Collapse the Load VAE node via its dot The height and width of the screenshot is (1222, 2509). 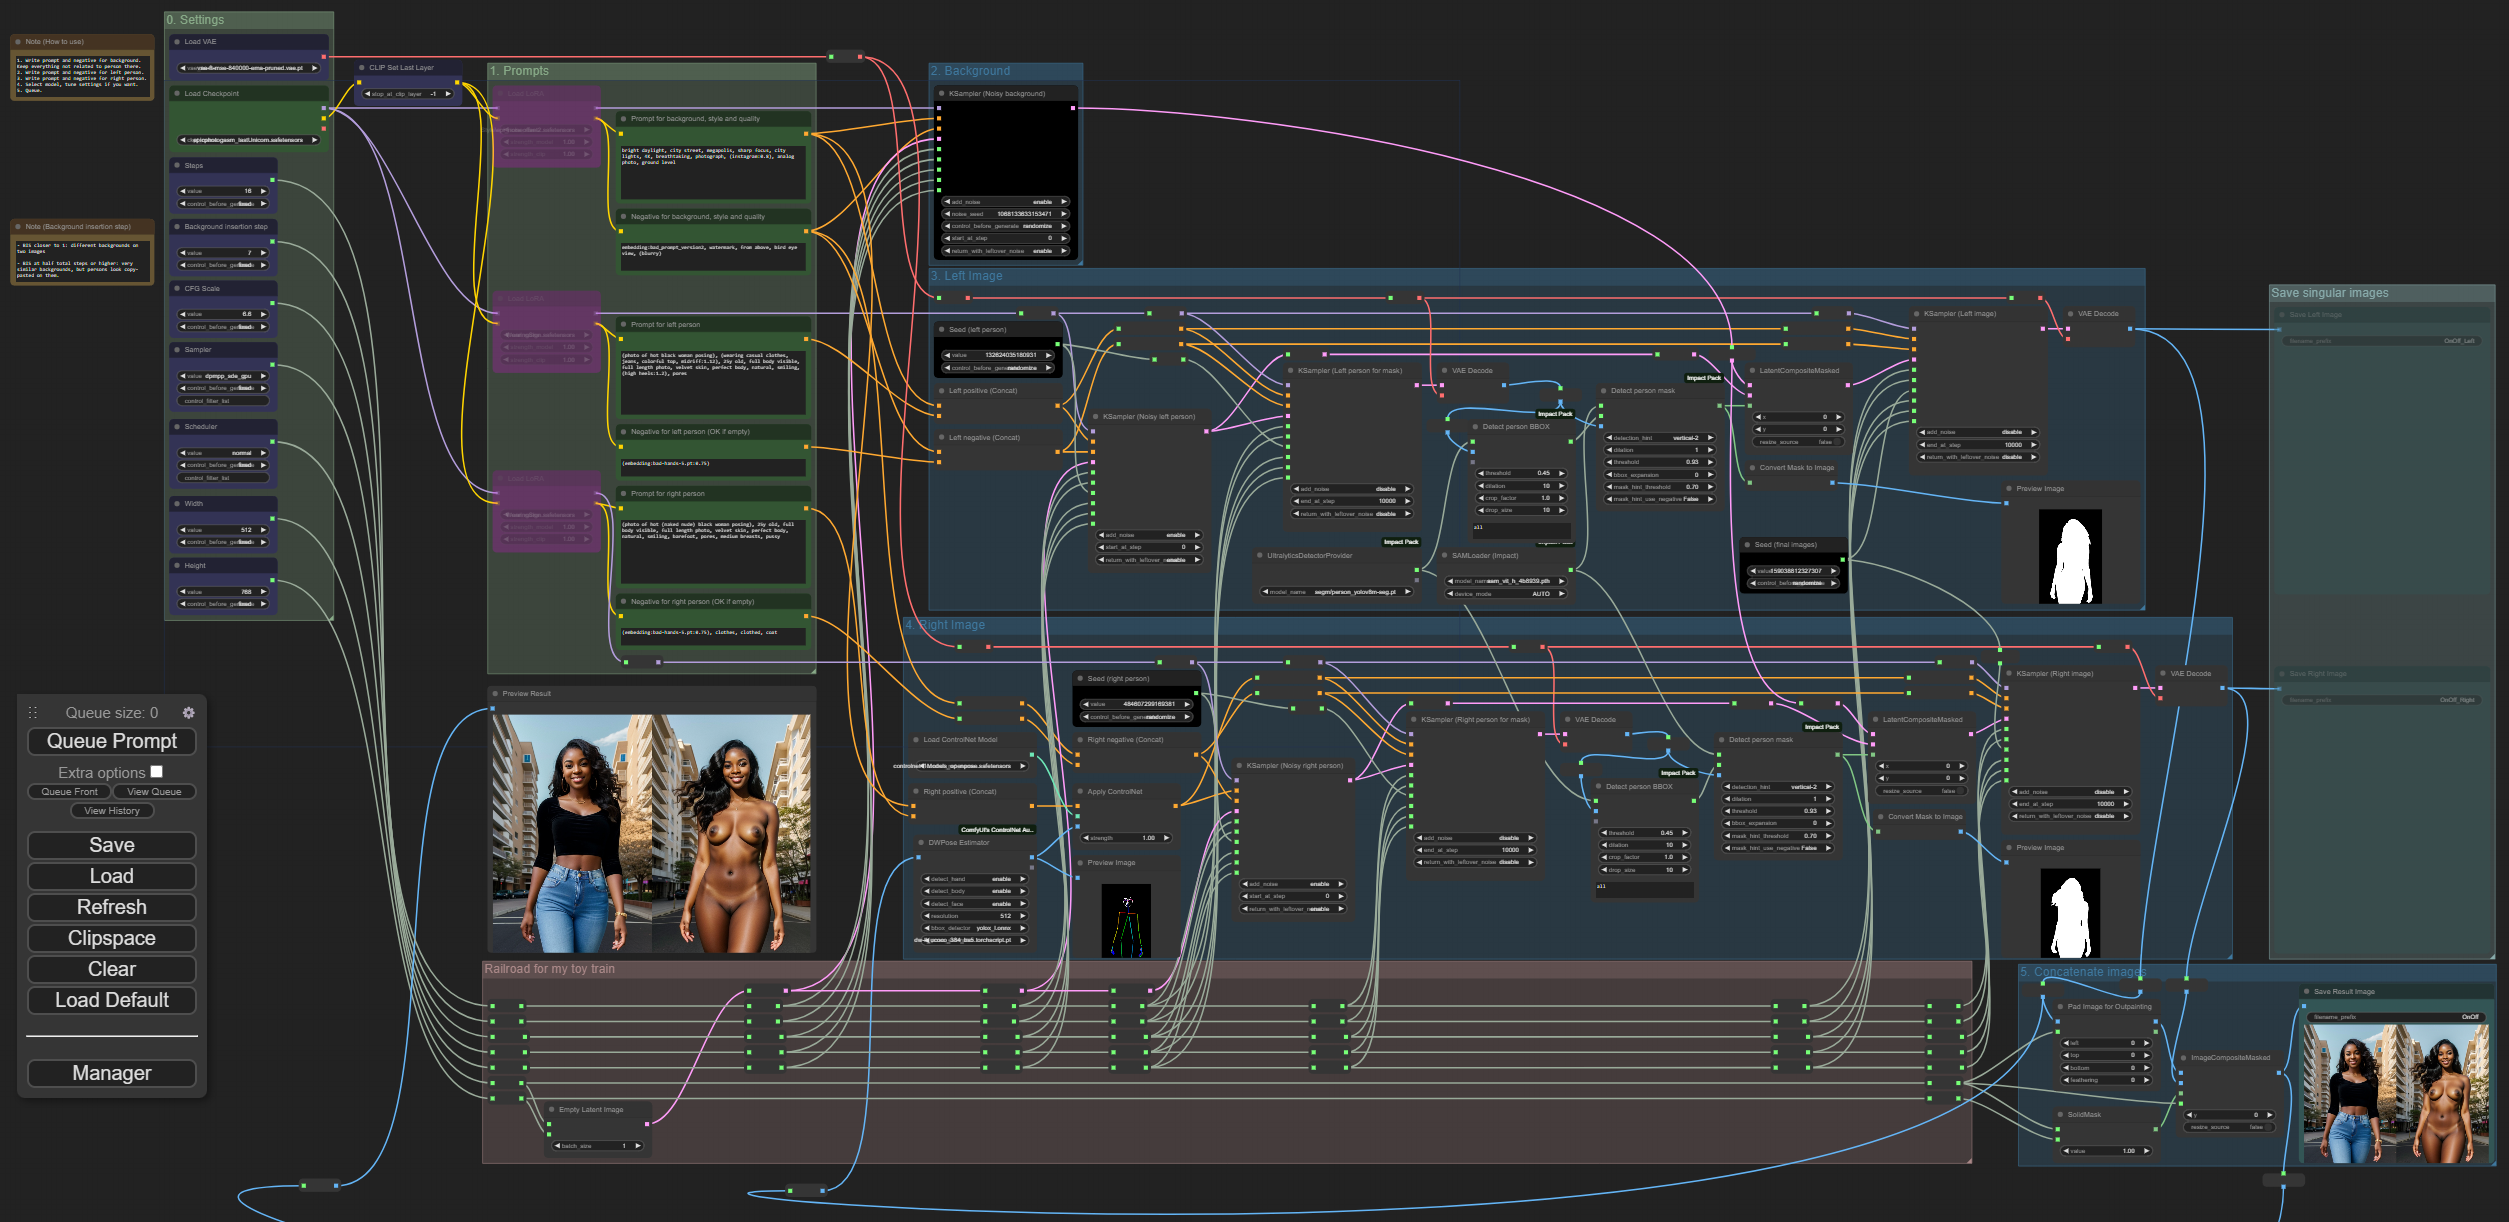(x=177, y=42)
